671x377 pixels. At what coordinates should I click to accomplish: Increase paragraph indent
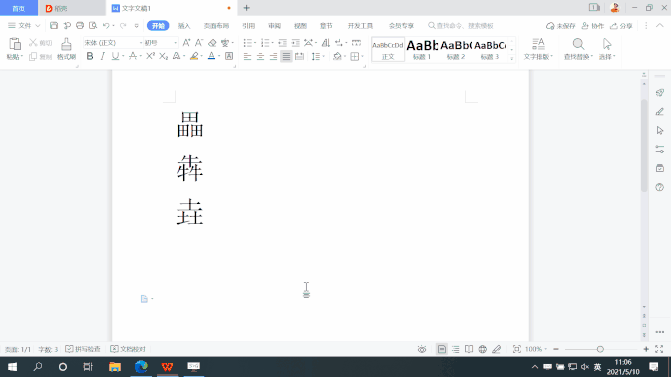(296, 43)
